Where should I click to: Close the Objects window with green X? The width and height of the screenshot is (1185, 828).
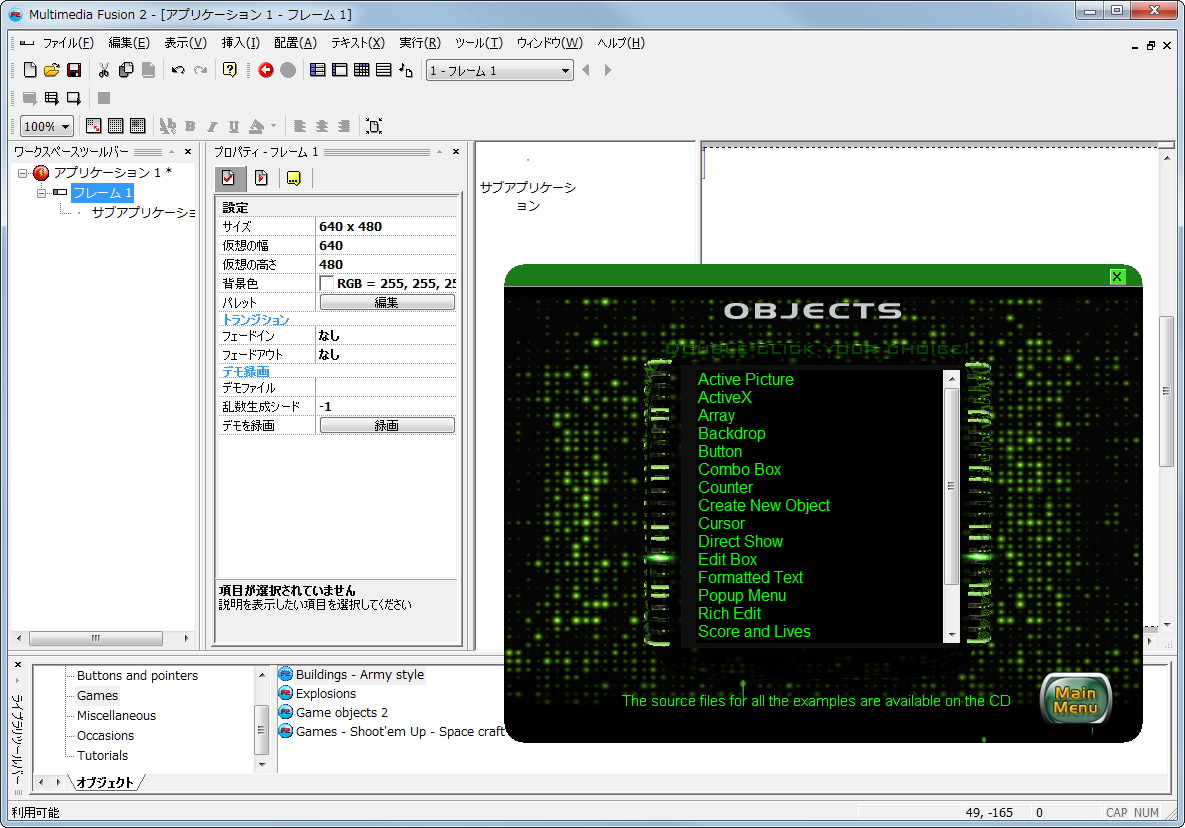point(1117,277)
